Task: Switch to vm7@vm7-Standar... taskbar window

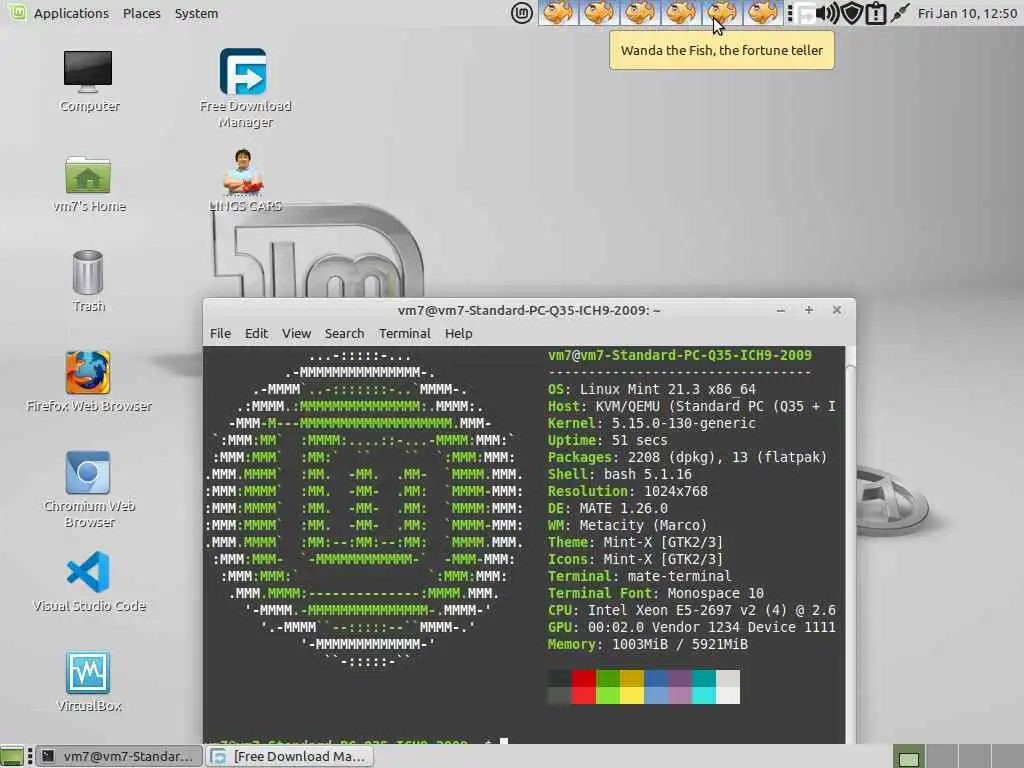Action: click(x=119, y=756)
